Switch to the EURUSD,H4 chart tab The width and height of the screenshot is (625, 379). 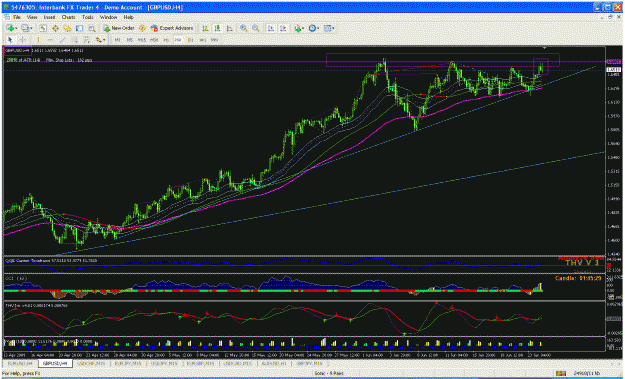[x=20, y=363]
